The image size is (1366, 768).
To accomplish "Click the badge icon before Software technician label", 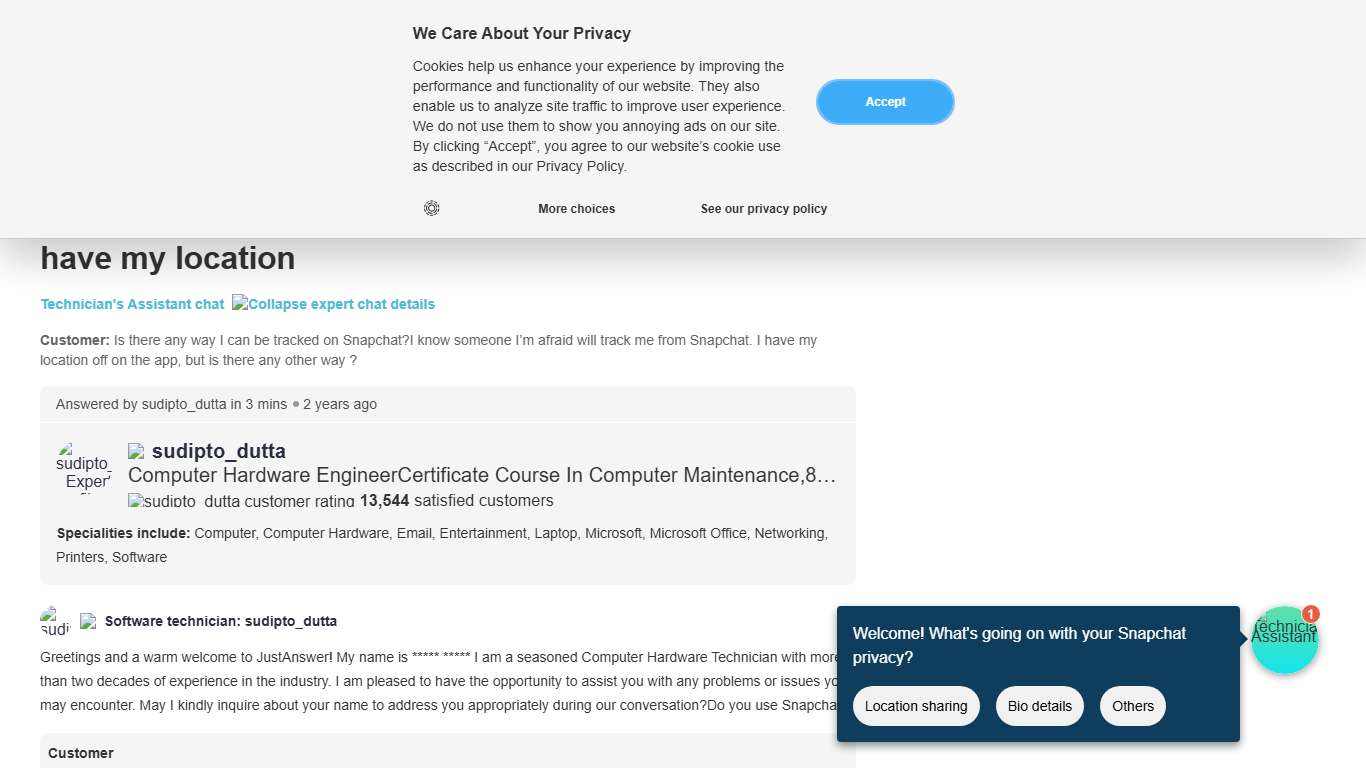I will click(x=88, y=621).
